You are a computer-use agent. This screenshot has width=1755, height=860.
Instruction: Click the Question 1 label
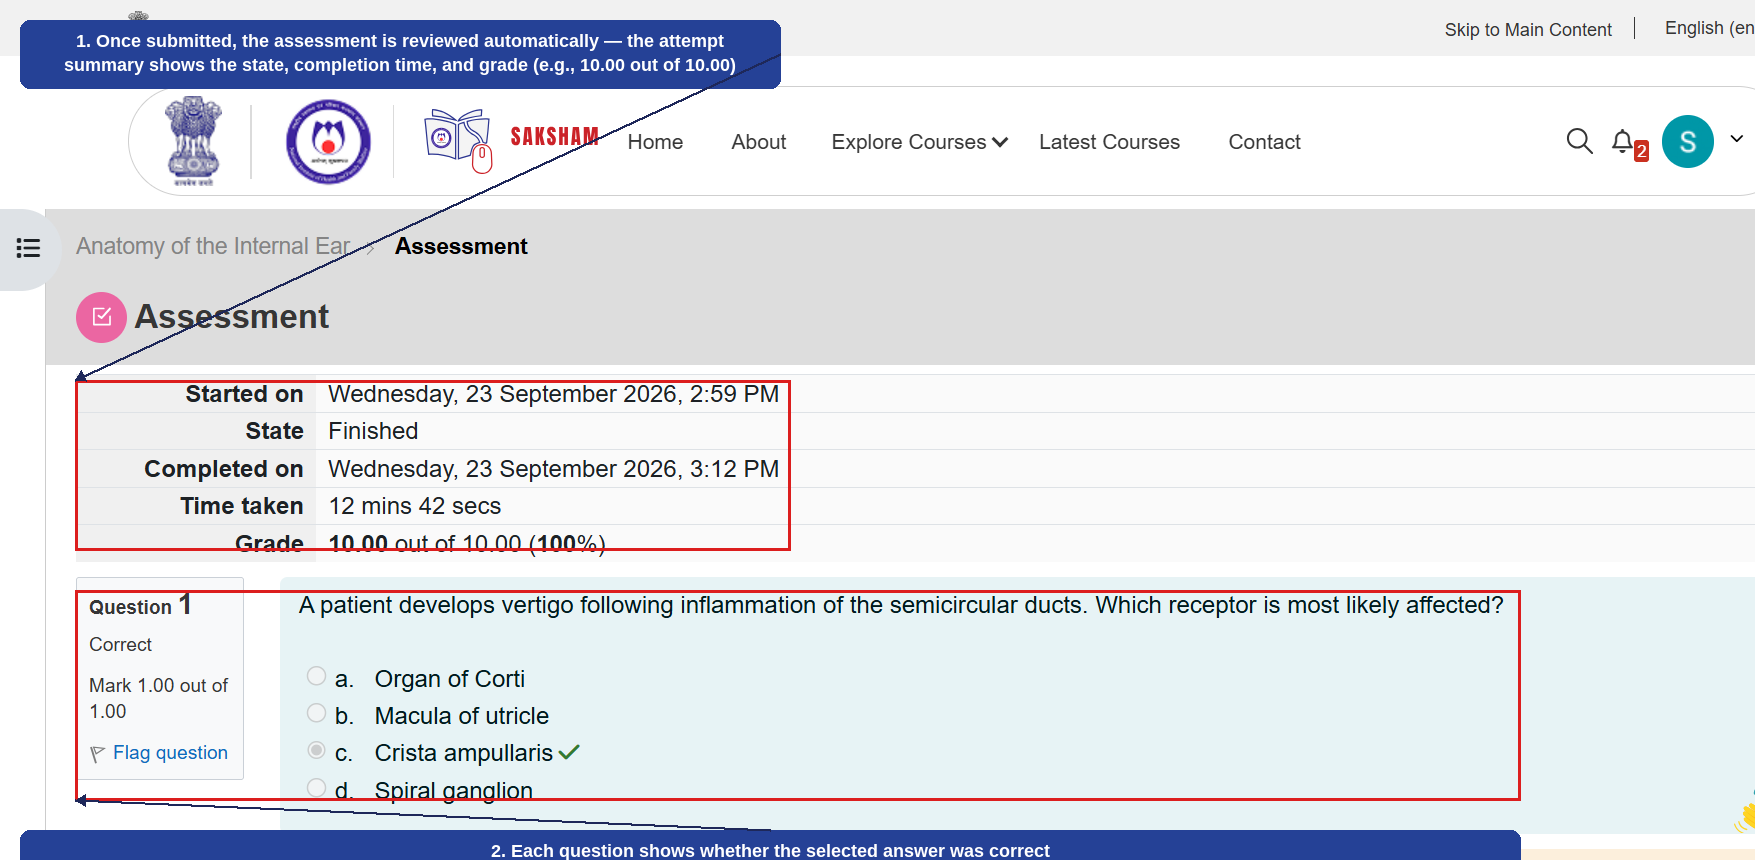[x=141, y=605]
